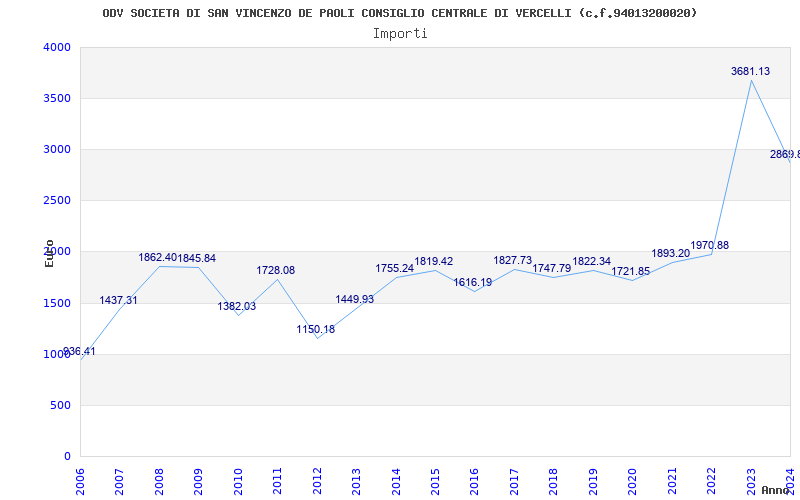Screen dimensions: 800x500
Task: Click the 2013 x-axis year label
Action: (x=357, y=482)
